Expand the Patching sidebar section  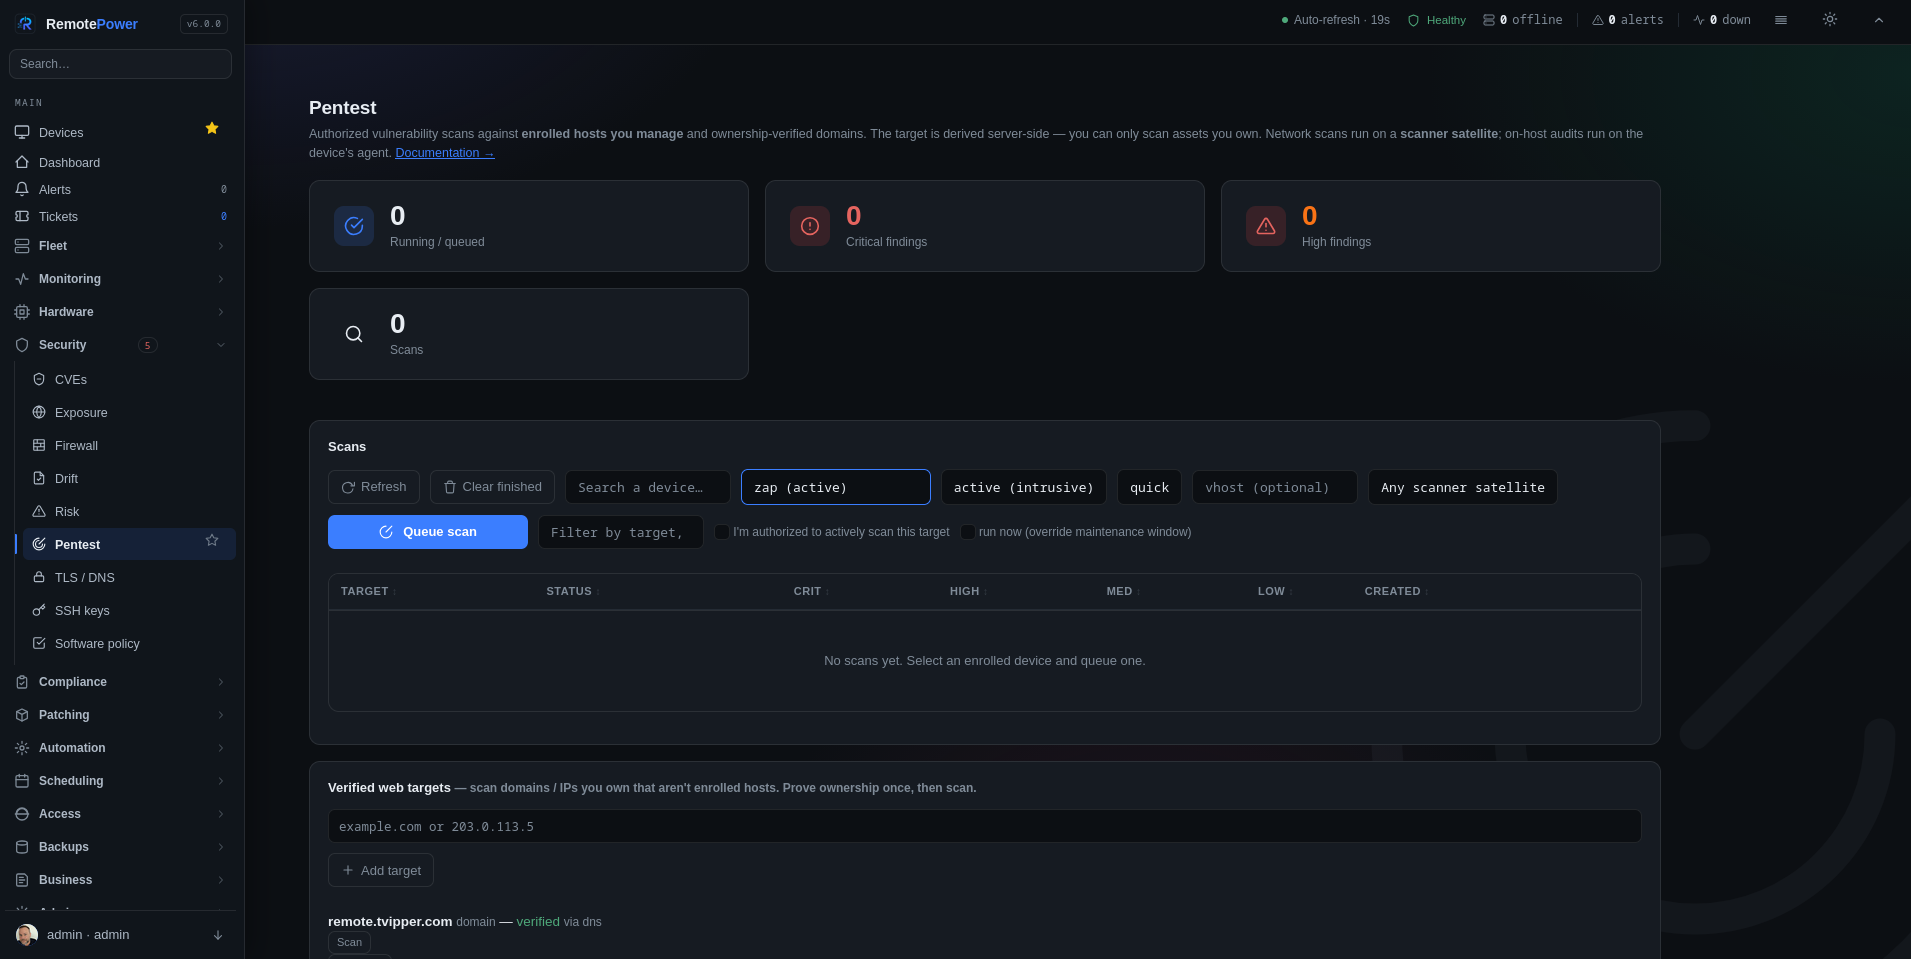[120, 715]
